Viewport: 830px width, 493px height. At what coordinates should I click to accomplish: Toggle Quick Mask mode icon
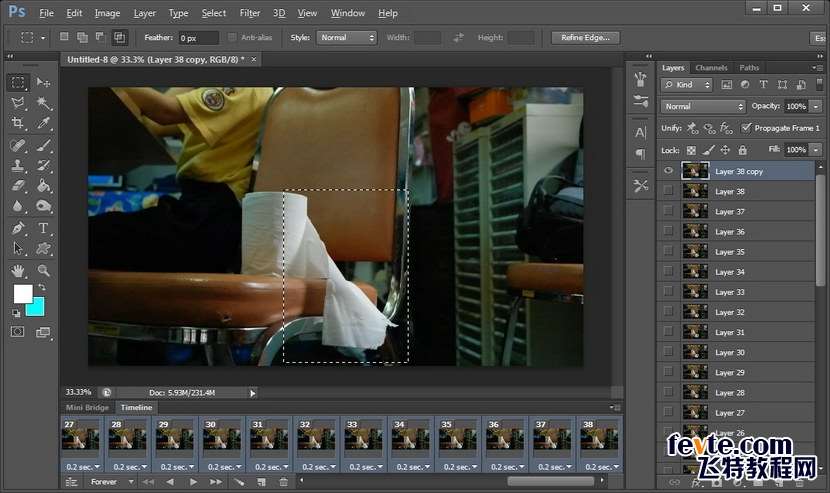tap(17, 331)
